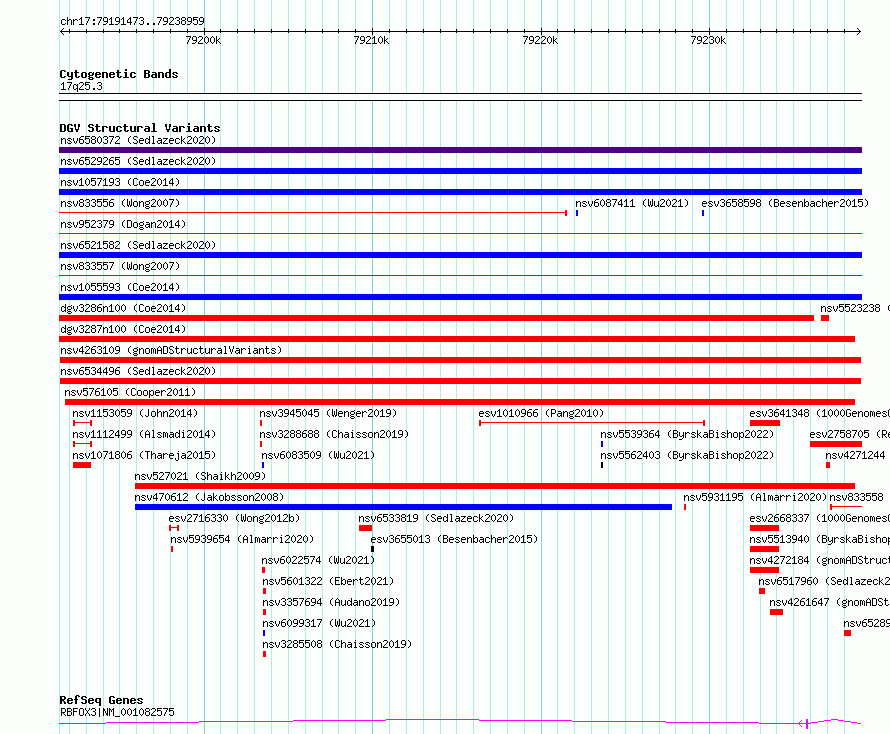
Task: Click the 79220k ruler position label
Action: 540,40
